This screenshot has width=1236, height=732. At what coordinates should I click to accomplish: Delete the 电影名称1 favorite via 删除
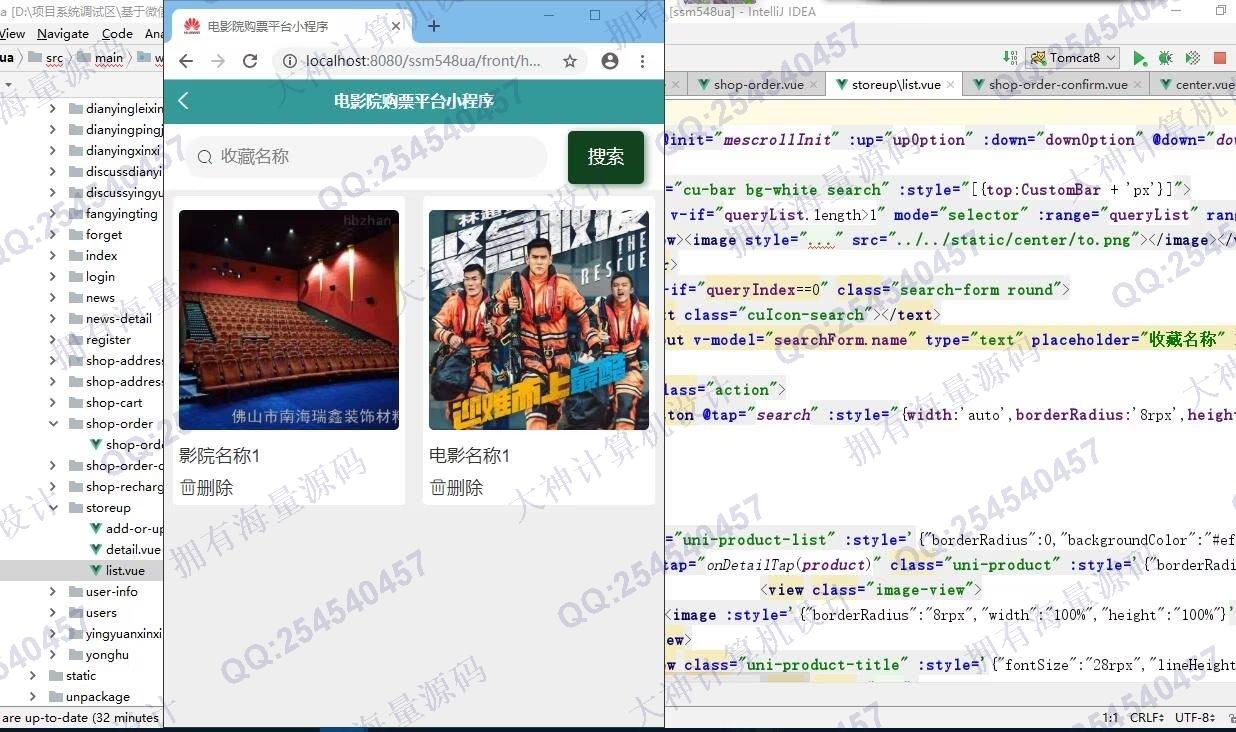456,487
